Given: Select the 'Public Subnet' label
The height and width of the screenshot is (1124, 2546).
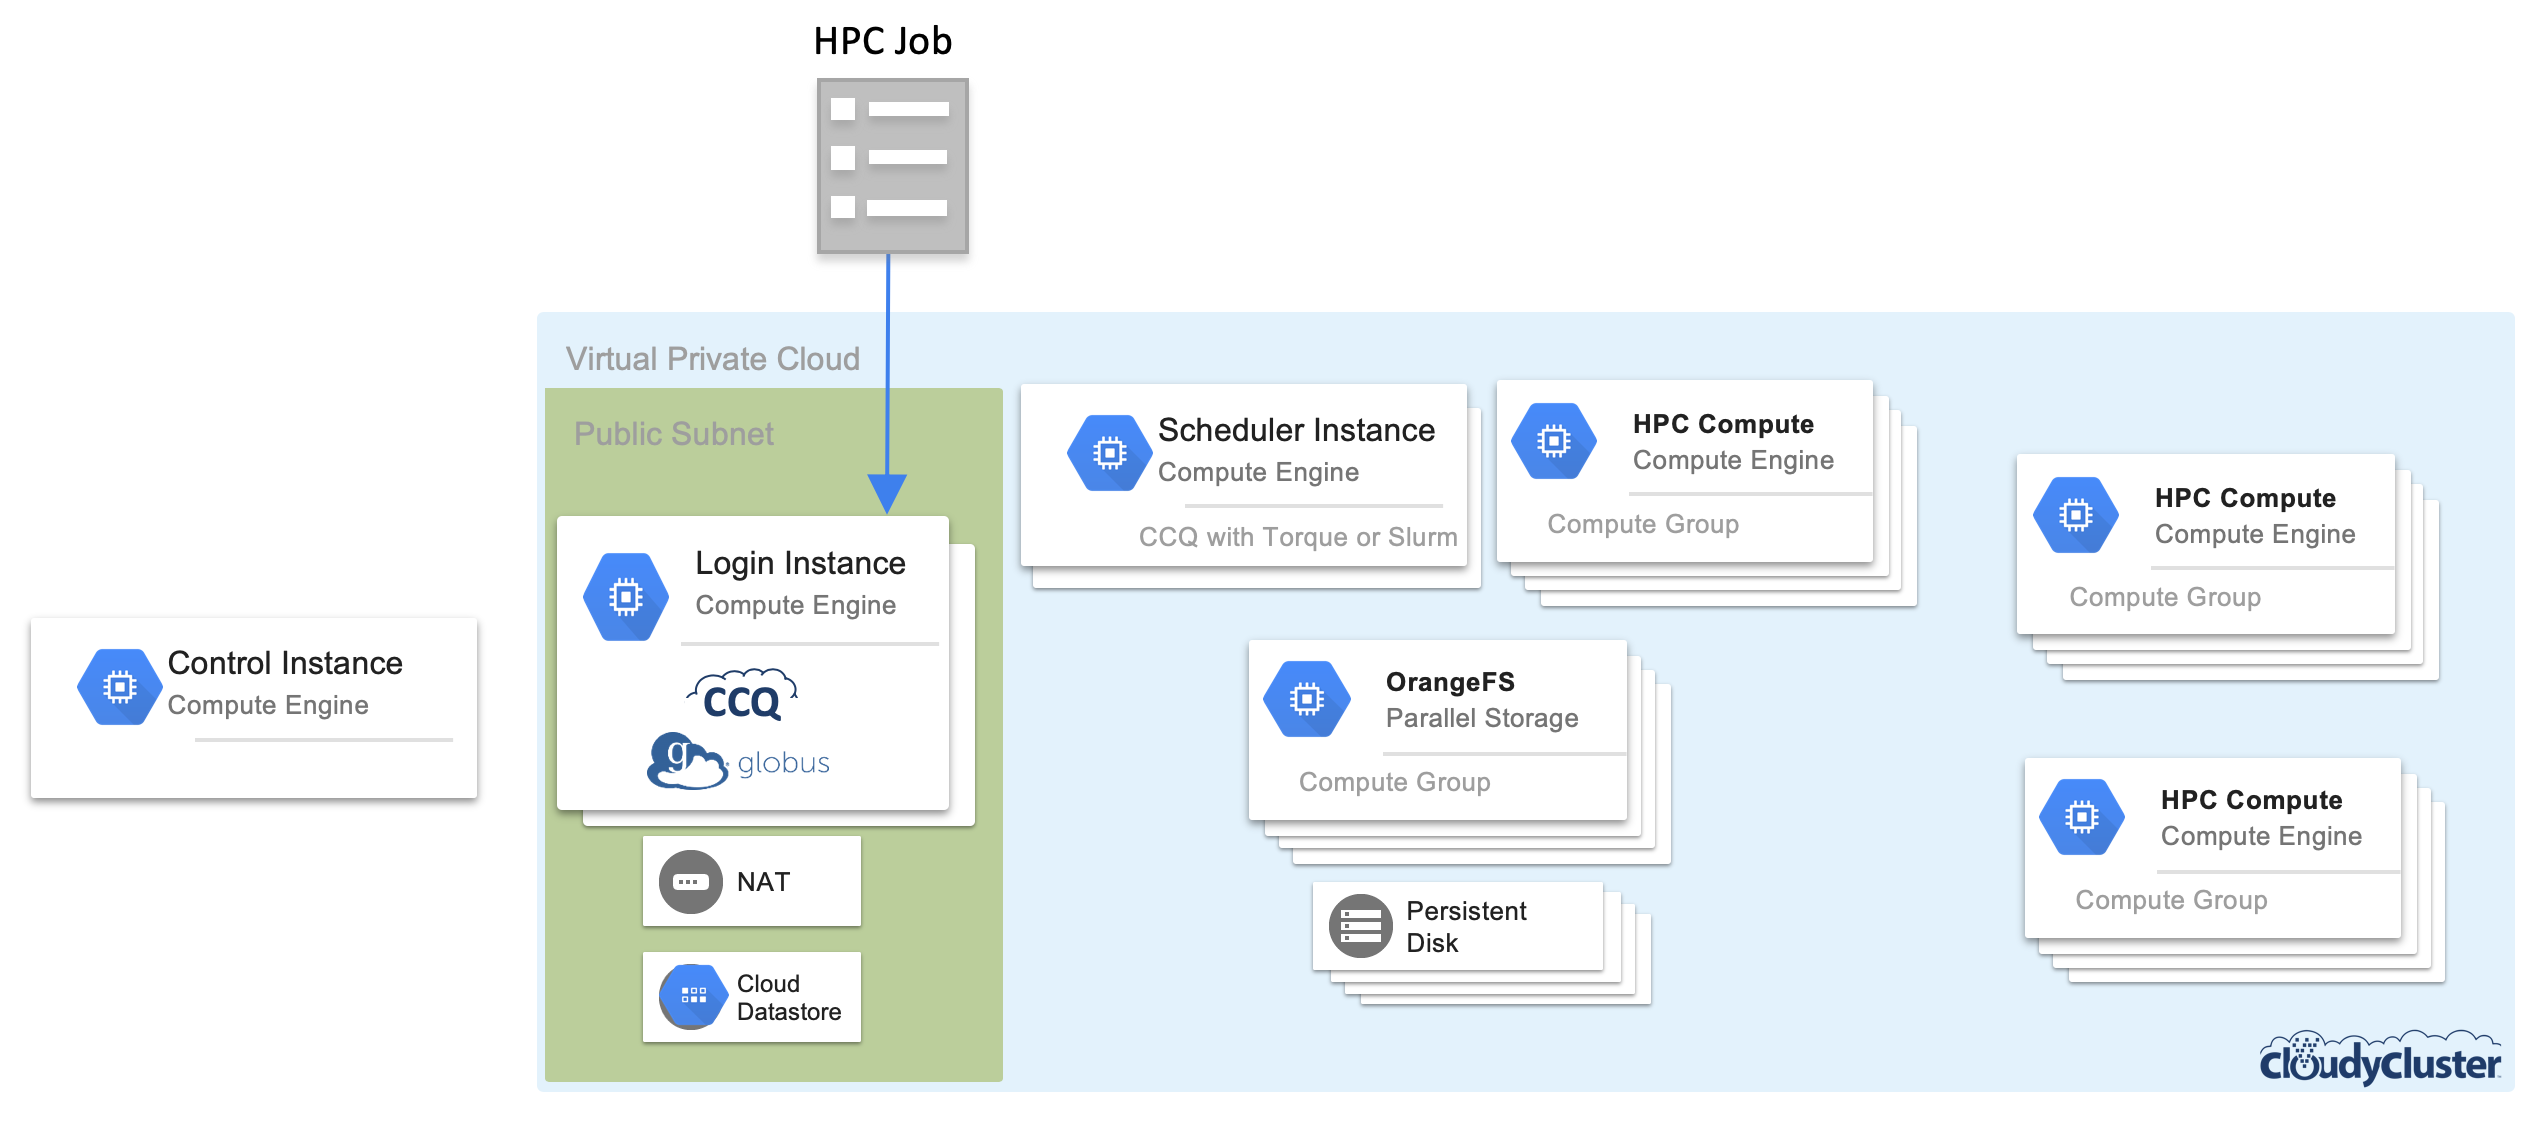Looking at the screenshot, I should [674, 434].
